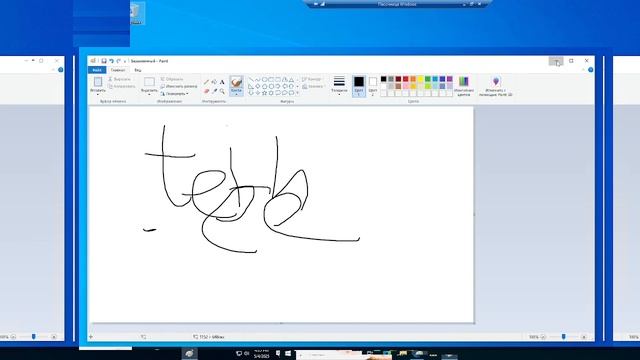The height and width of the screenshot is (360, 640).
Task: Pick the brown color swatch in second row
Action: point(398,86)
